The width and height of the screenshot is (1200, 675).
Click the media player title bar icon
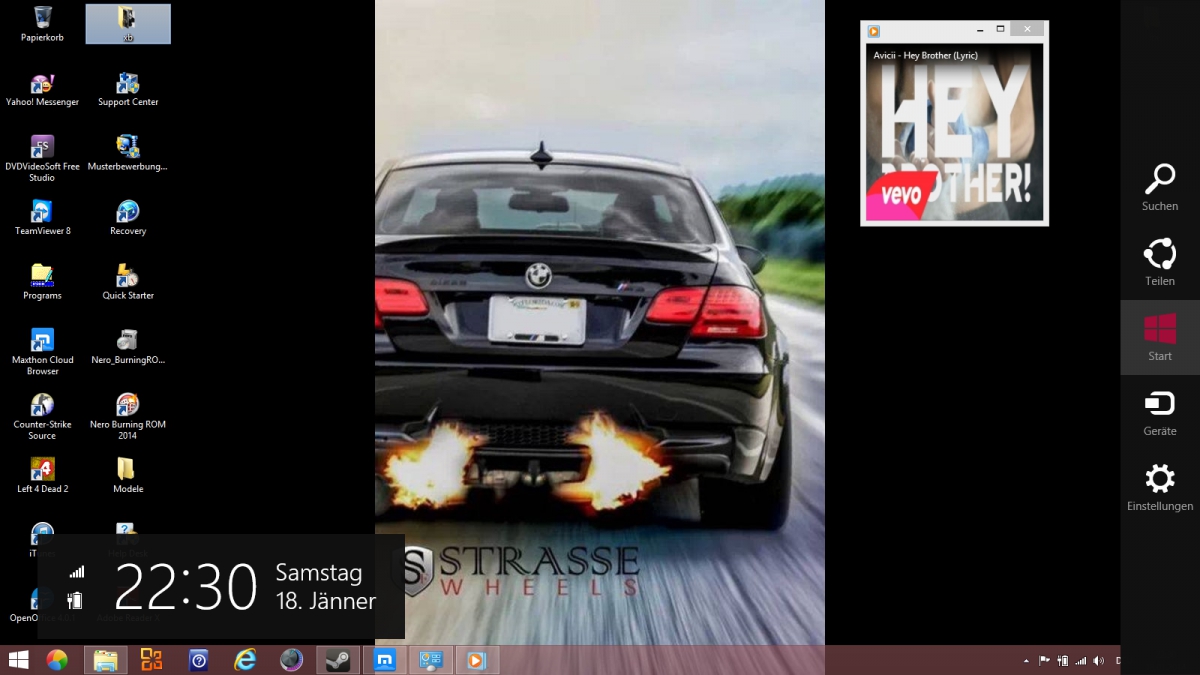tap(874, 31)
